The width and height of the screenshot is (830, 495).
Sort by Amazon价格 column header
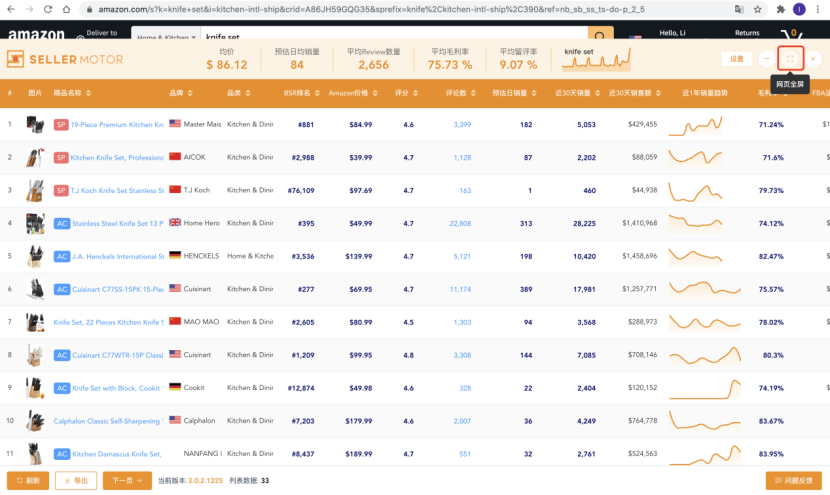click(x=350, y=93)
